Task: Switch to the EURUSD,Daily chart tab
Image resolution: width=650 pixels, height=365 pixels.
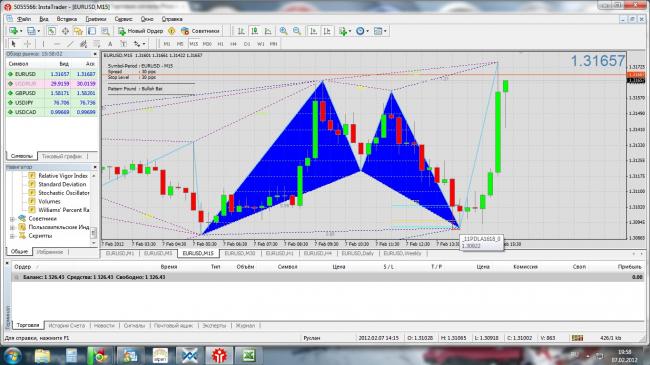Action: point(358,253)
